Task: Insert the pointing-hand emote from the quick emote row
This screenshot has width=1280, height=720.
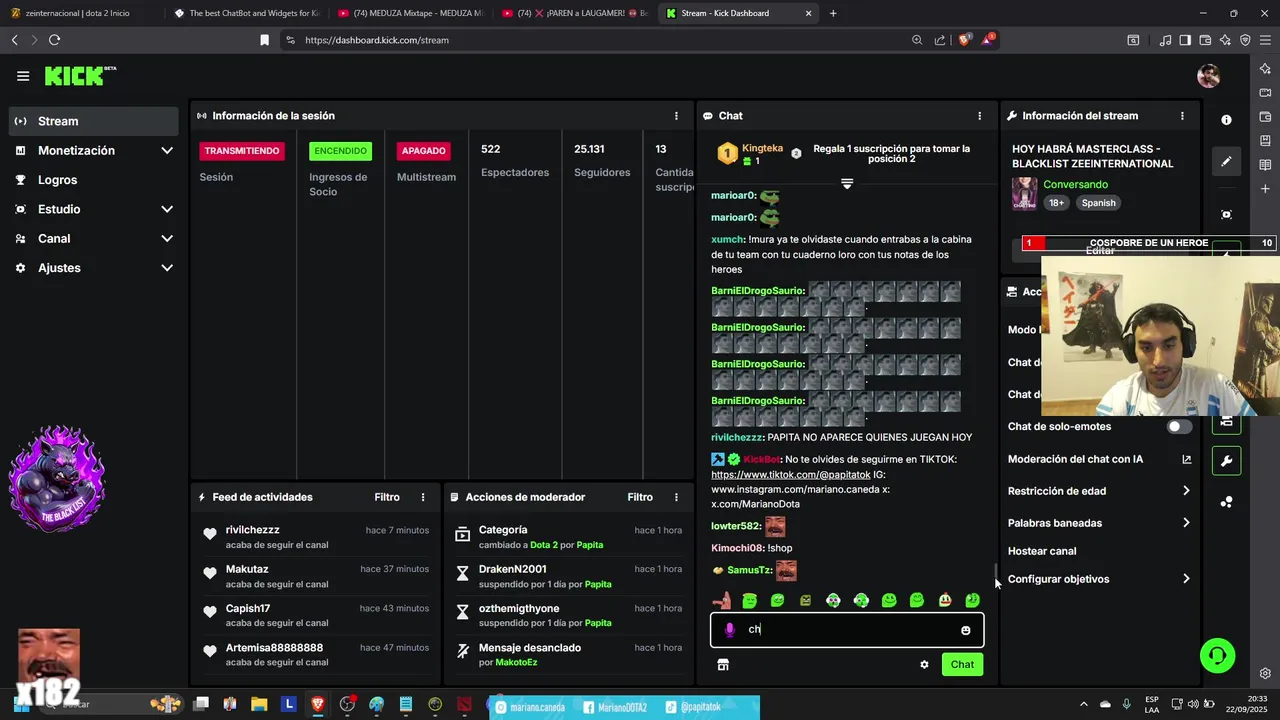Action: pyautogui.click(x=721, y=600)
